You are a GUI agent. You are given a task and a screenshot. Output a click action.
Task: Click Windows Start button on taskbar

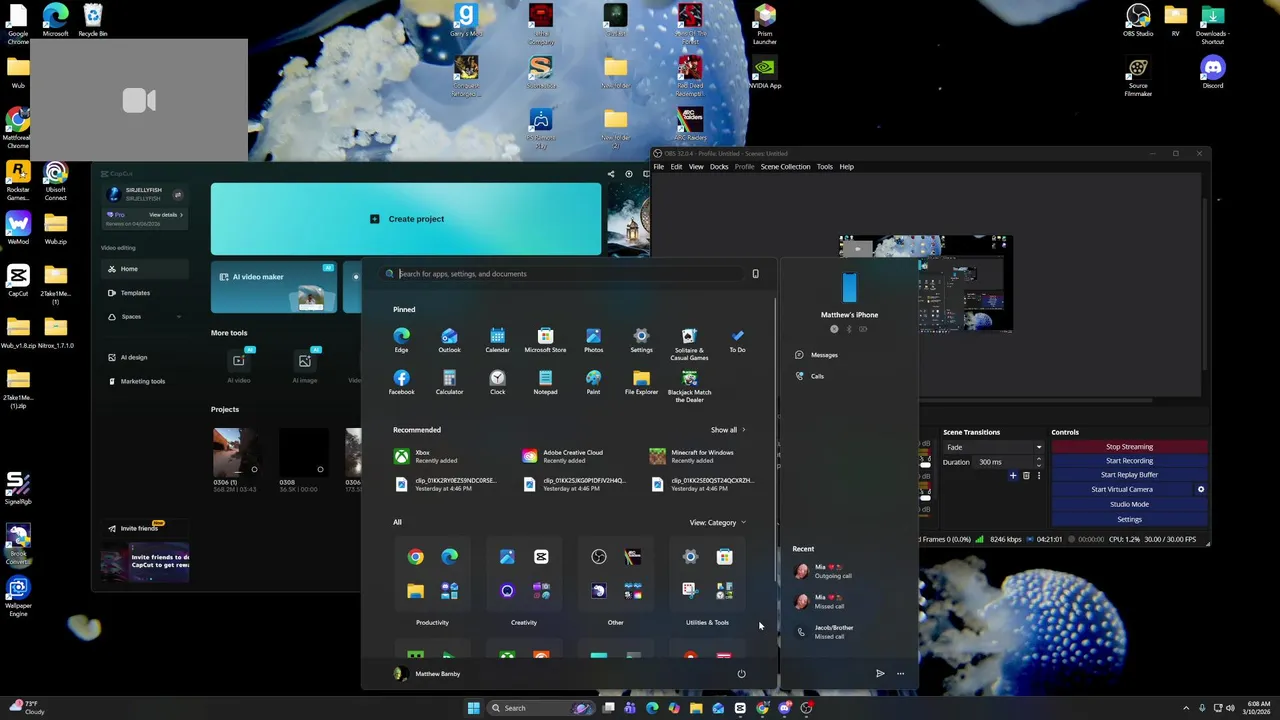pos(473,708)
